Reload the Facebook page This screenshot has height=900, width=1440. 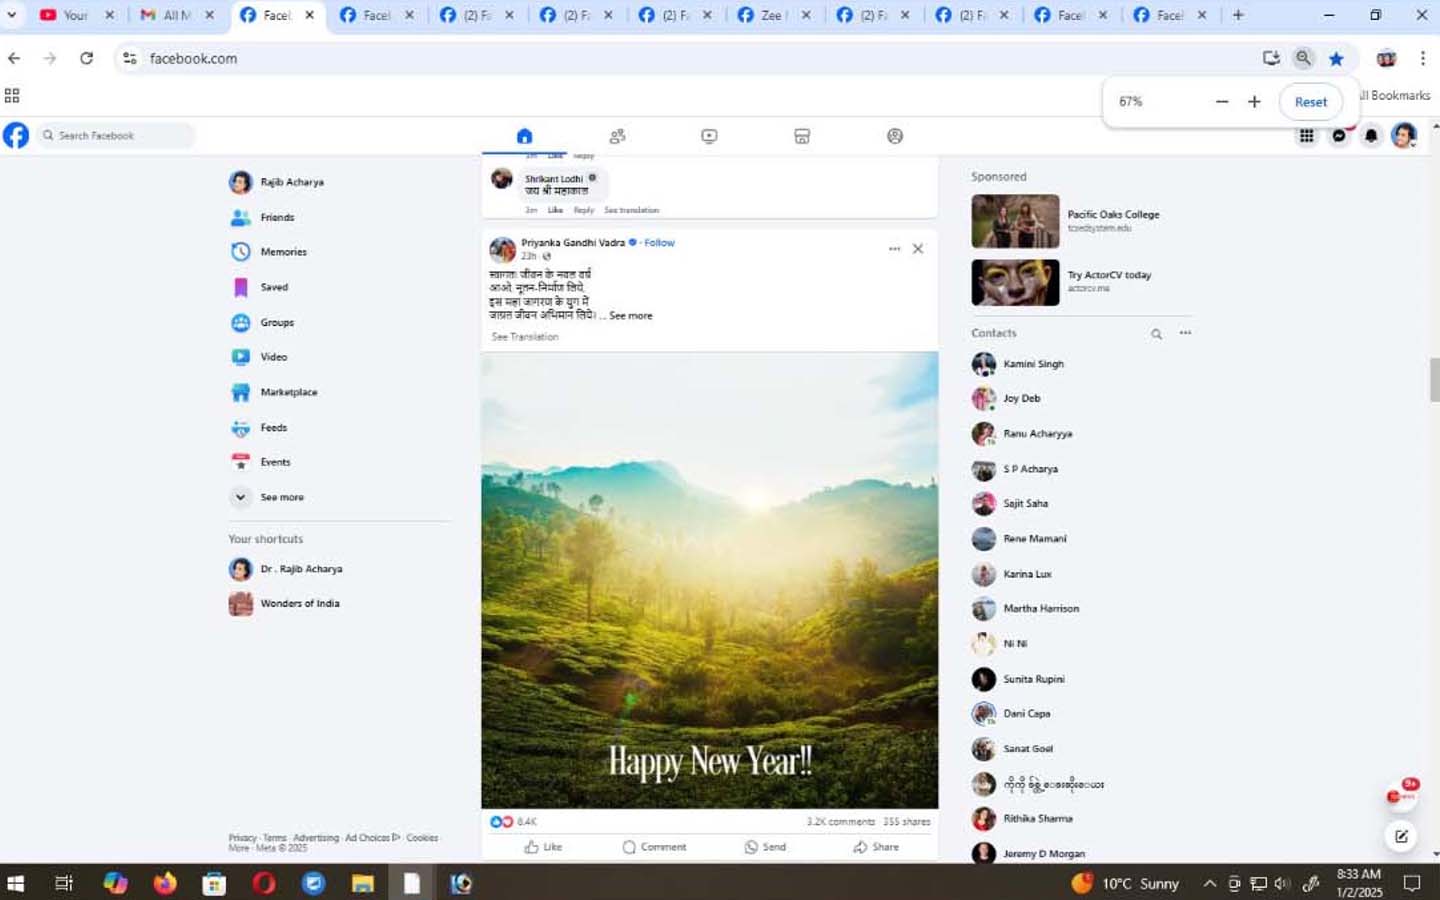pos(87,58)
